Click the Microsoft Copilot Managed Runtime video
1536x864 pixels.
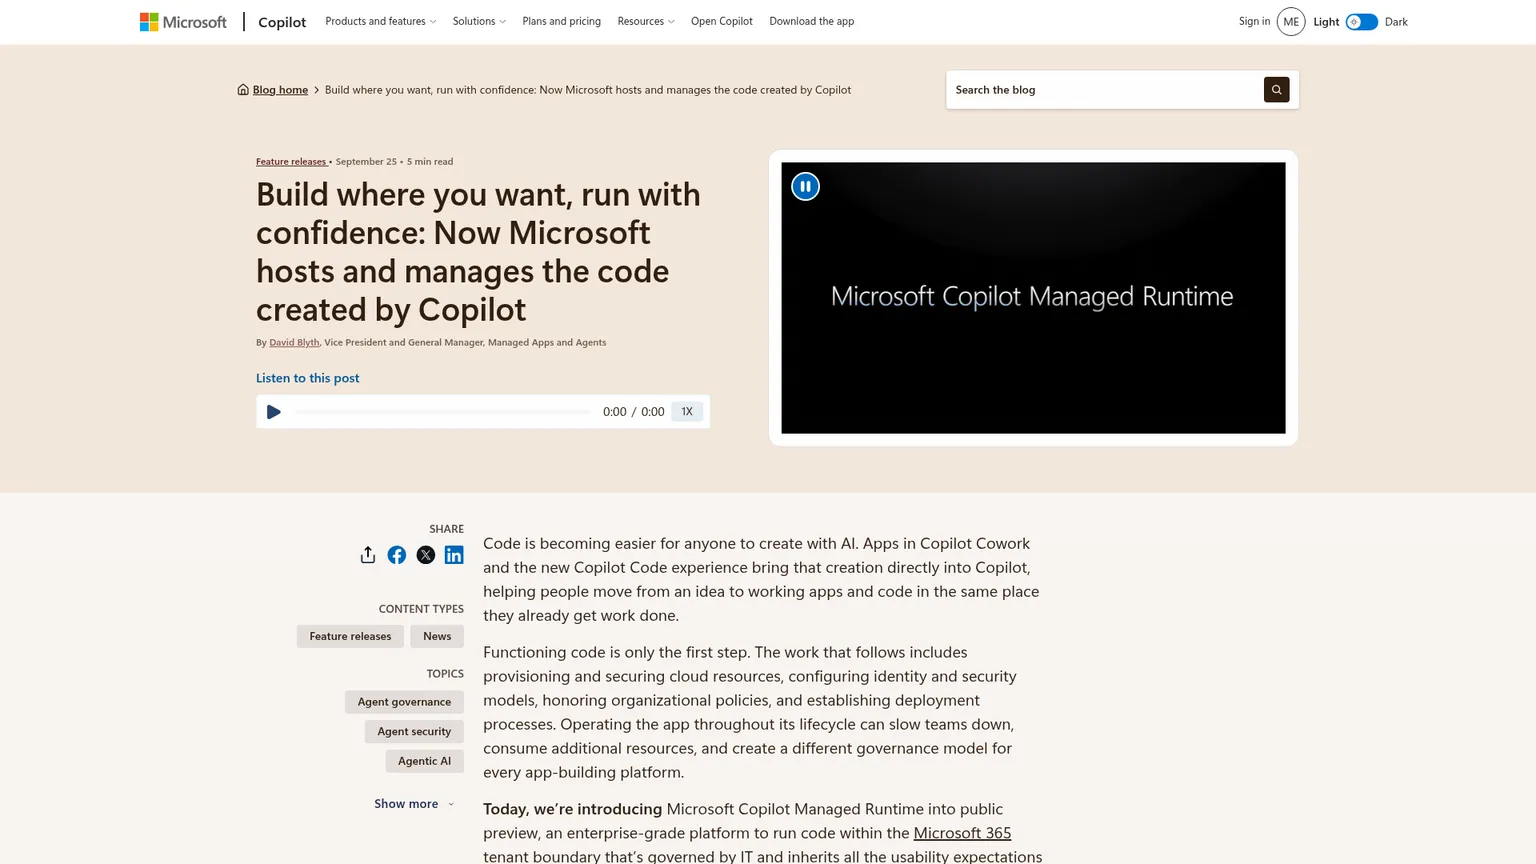(1033, 298)
